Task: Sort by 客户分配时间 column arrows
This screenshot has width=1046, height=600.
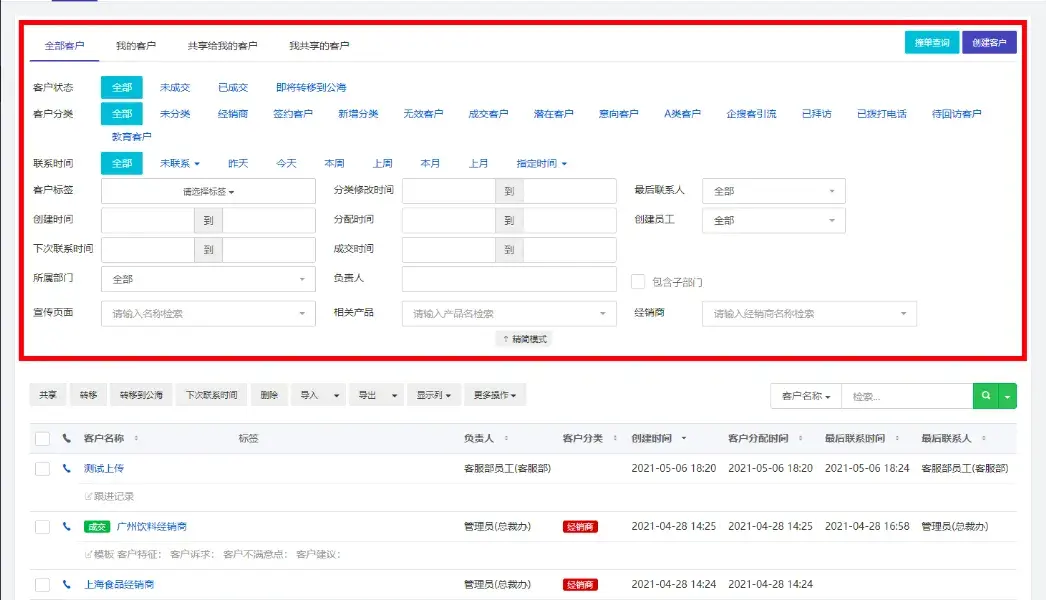Action: tap(801, 438)
